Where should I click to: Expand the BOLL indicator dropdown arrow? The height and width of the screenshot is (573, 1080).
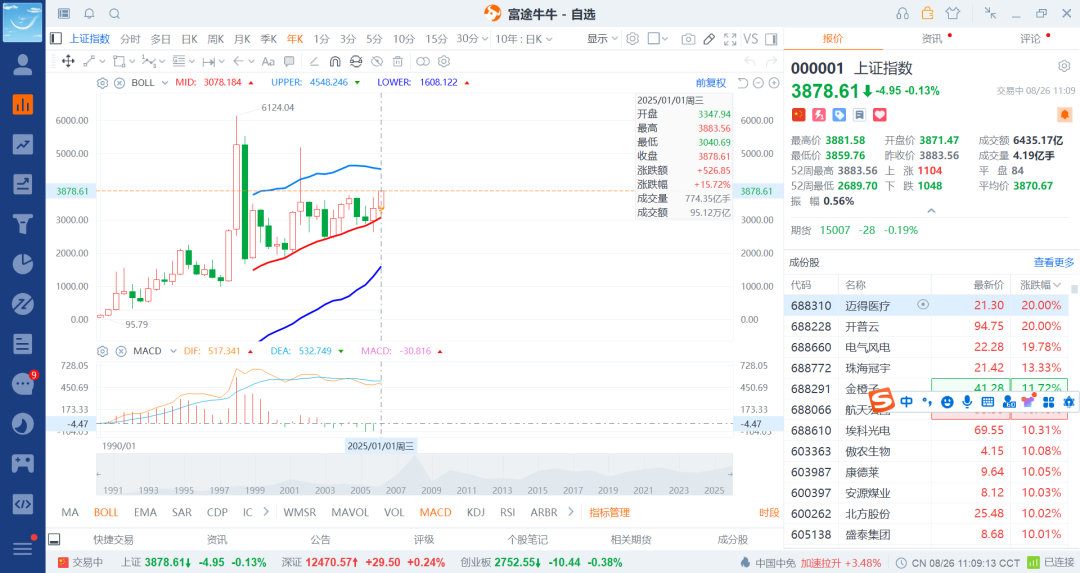[x=165, y=83]
